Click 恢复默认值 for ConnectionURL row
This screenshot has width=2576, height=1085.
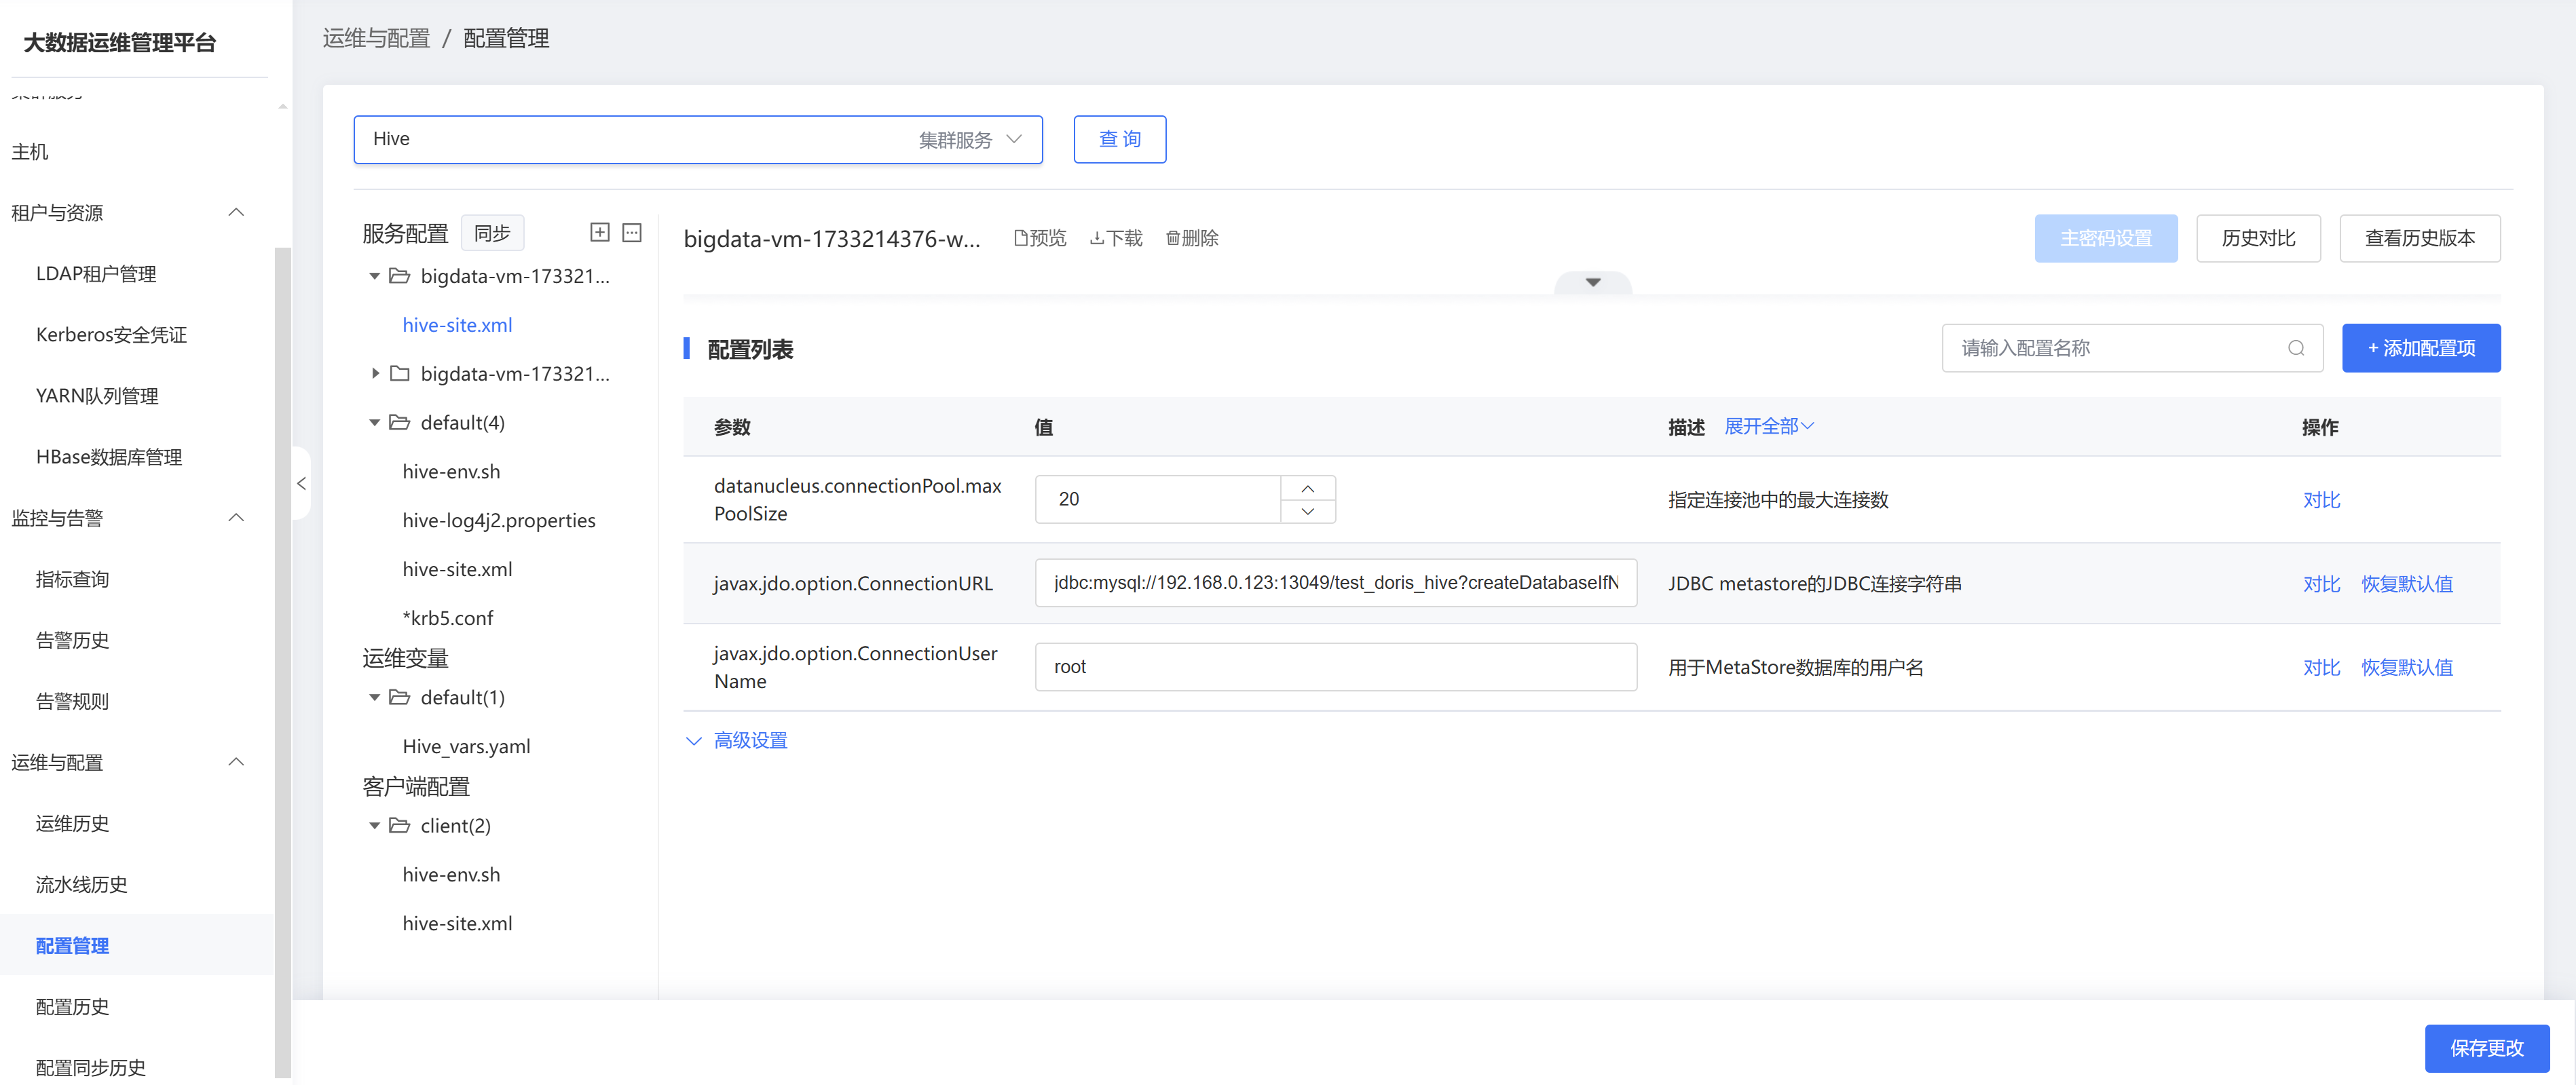(2407, 584)
